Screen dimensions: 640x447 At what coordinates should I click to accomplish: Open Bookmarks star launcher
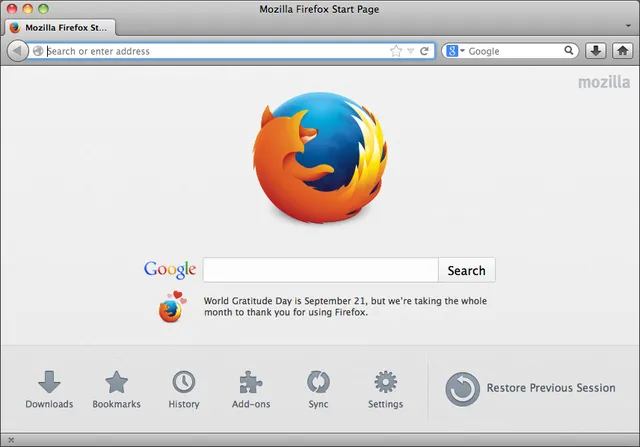[x=116, y=389]
